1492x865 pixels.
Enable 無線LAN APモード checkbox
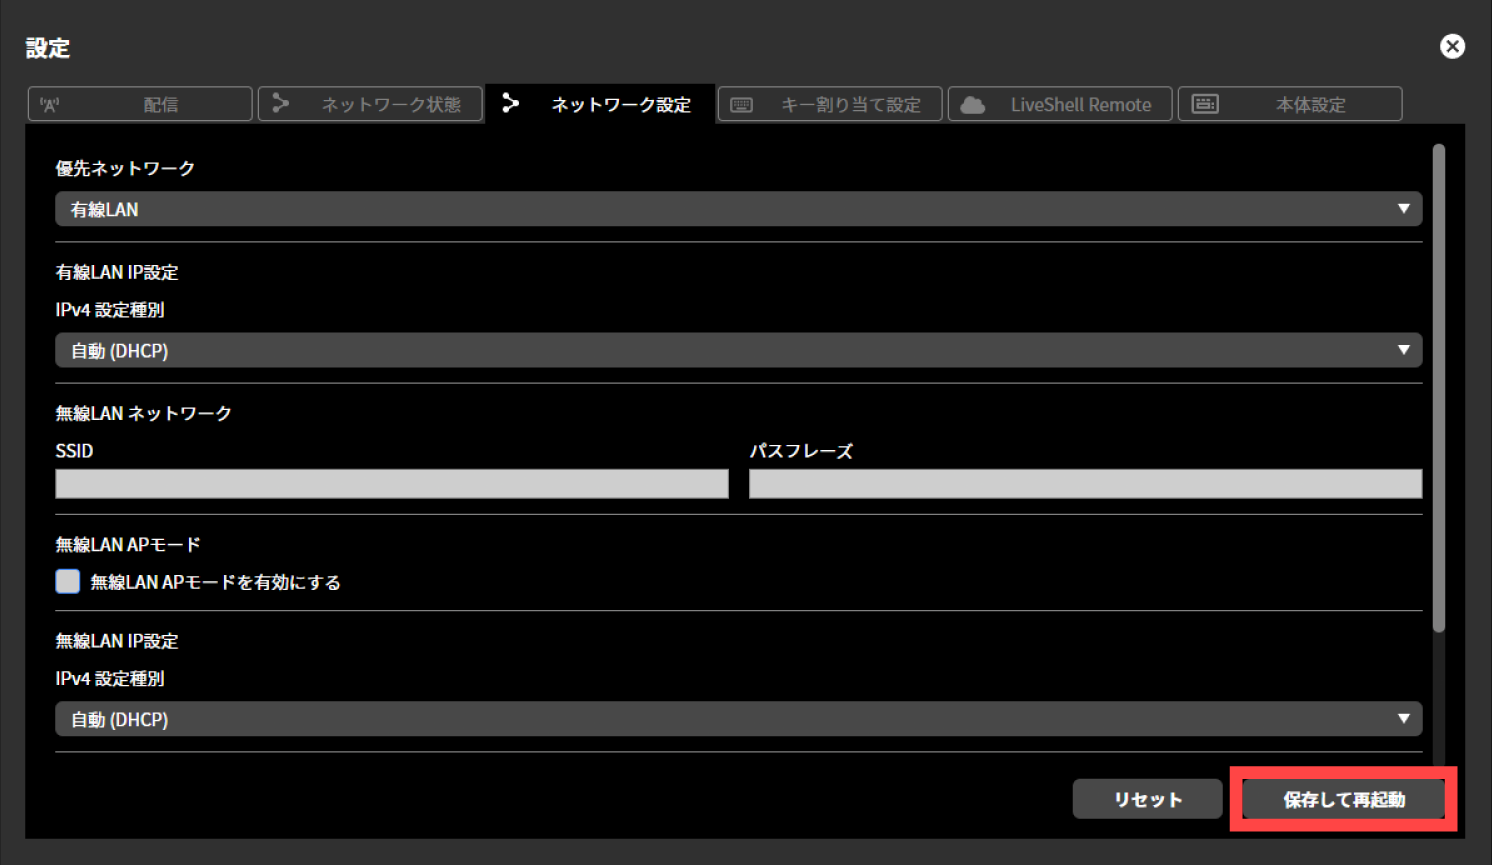tap(66, 580)
